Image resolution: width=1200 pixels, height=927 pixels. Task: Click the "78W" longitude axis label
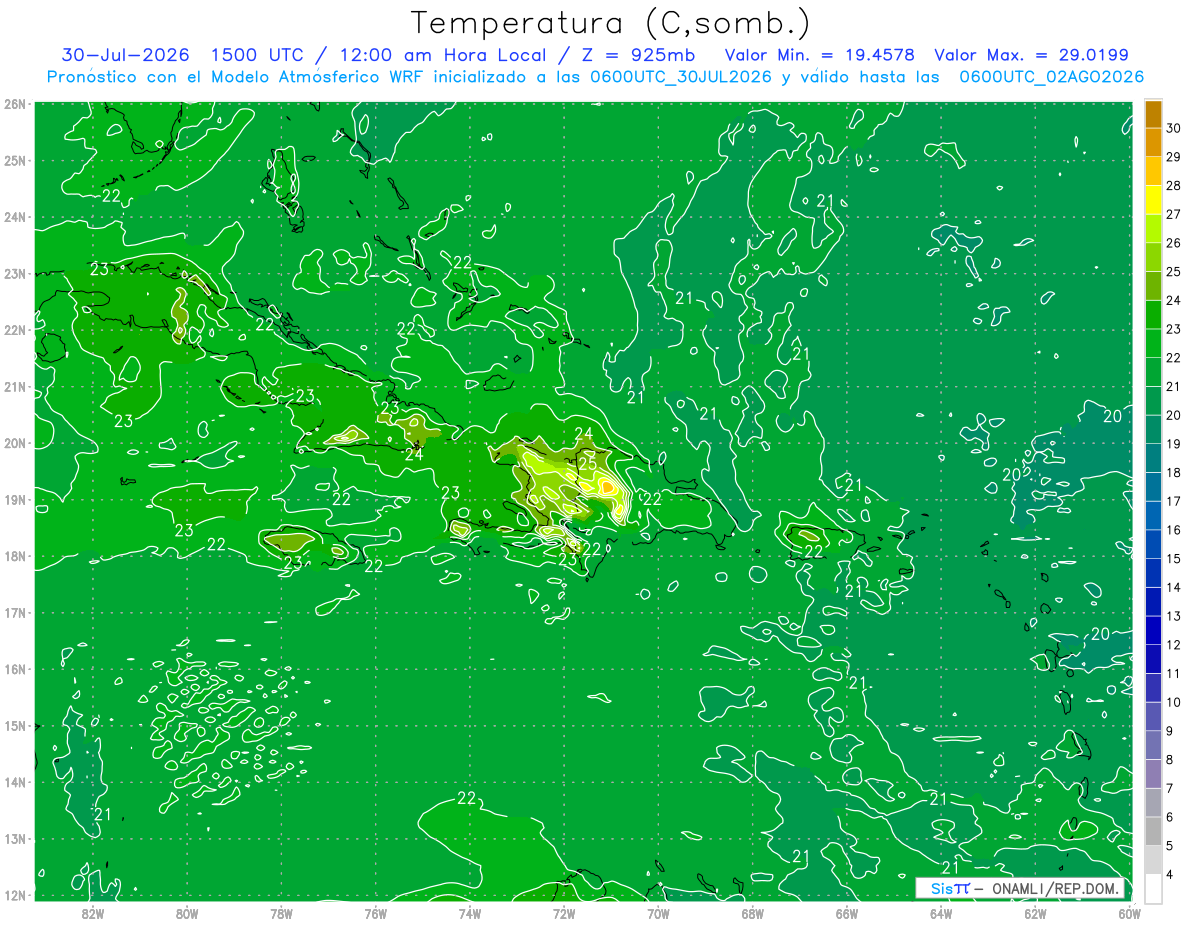click(281, 913)
